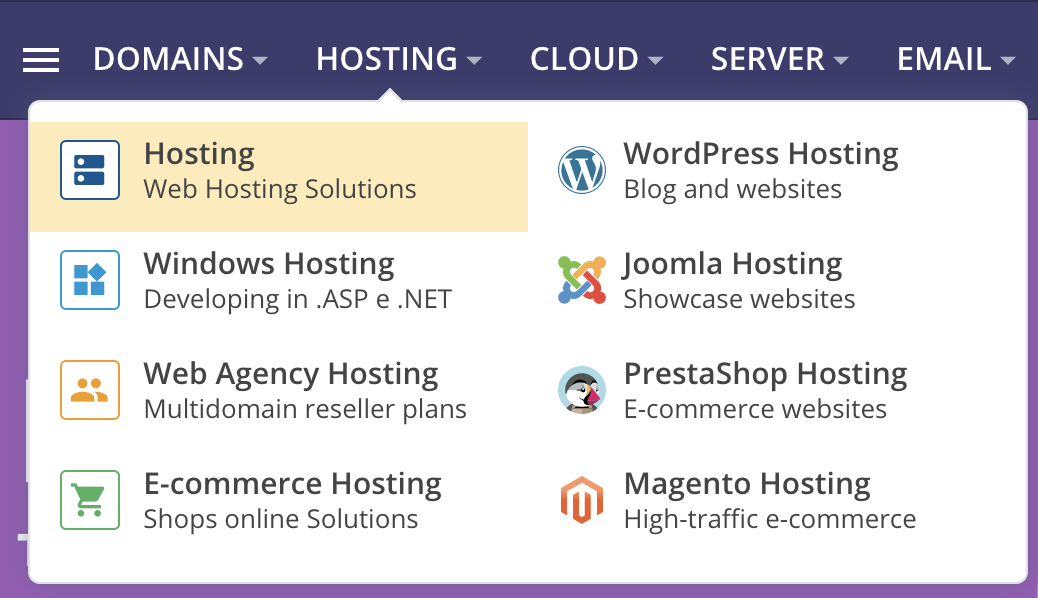Click 'Blog and websites' text
This screenshot has width=1038, height=598.
pyautogui.click(x=733, y=189)
